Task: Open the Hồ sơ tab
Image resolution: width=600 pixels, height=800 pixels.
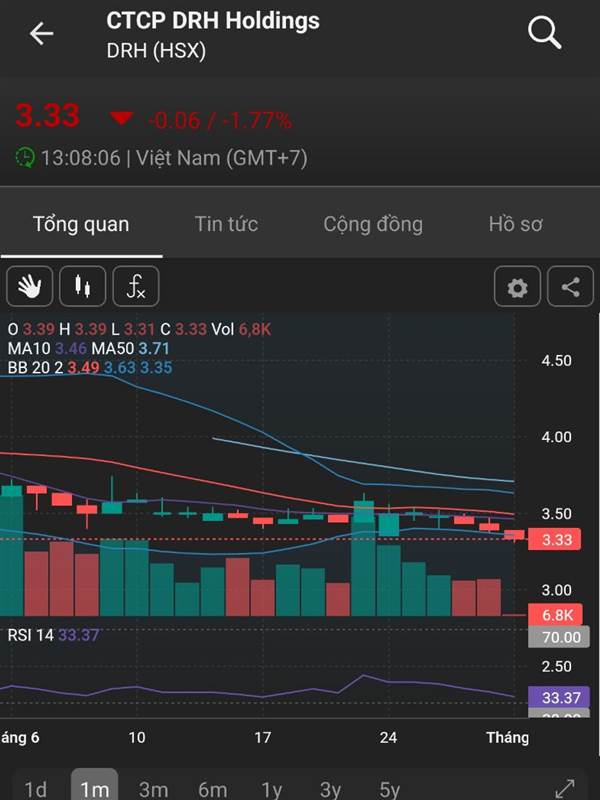Action: pos(515,224)
